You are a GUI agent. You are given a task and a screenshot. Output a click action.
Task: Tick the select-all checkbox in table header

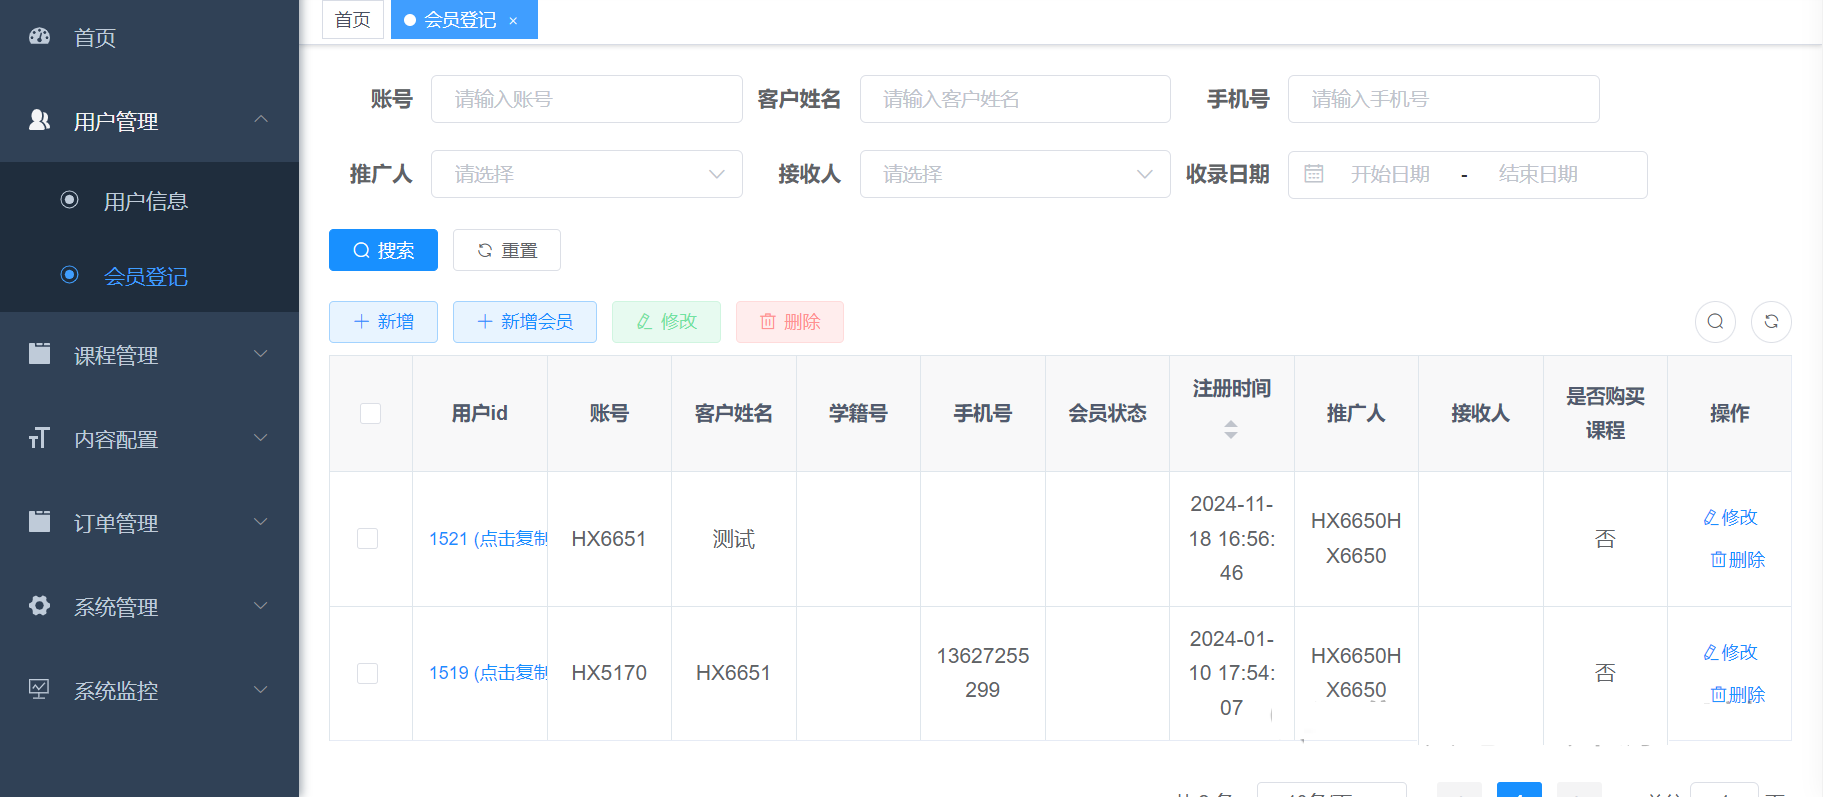(x=370, y=413)
